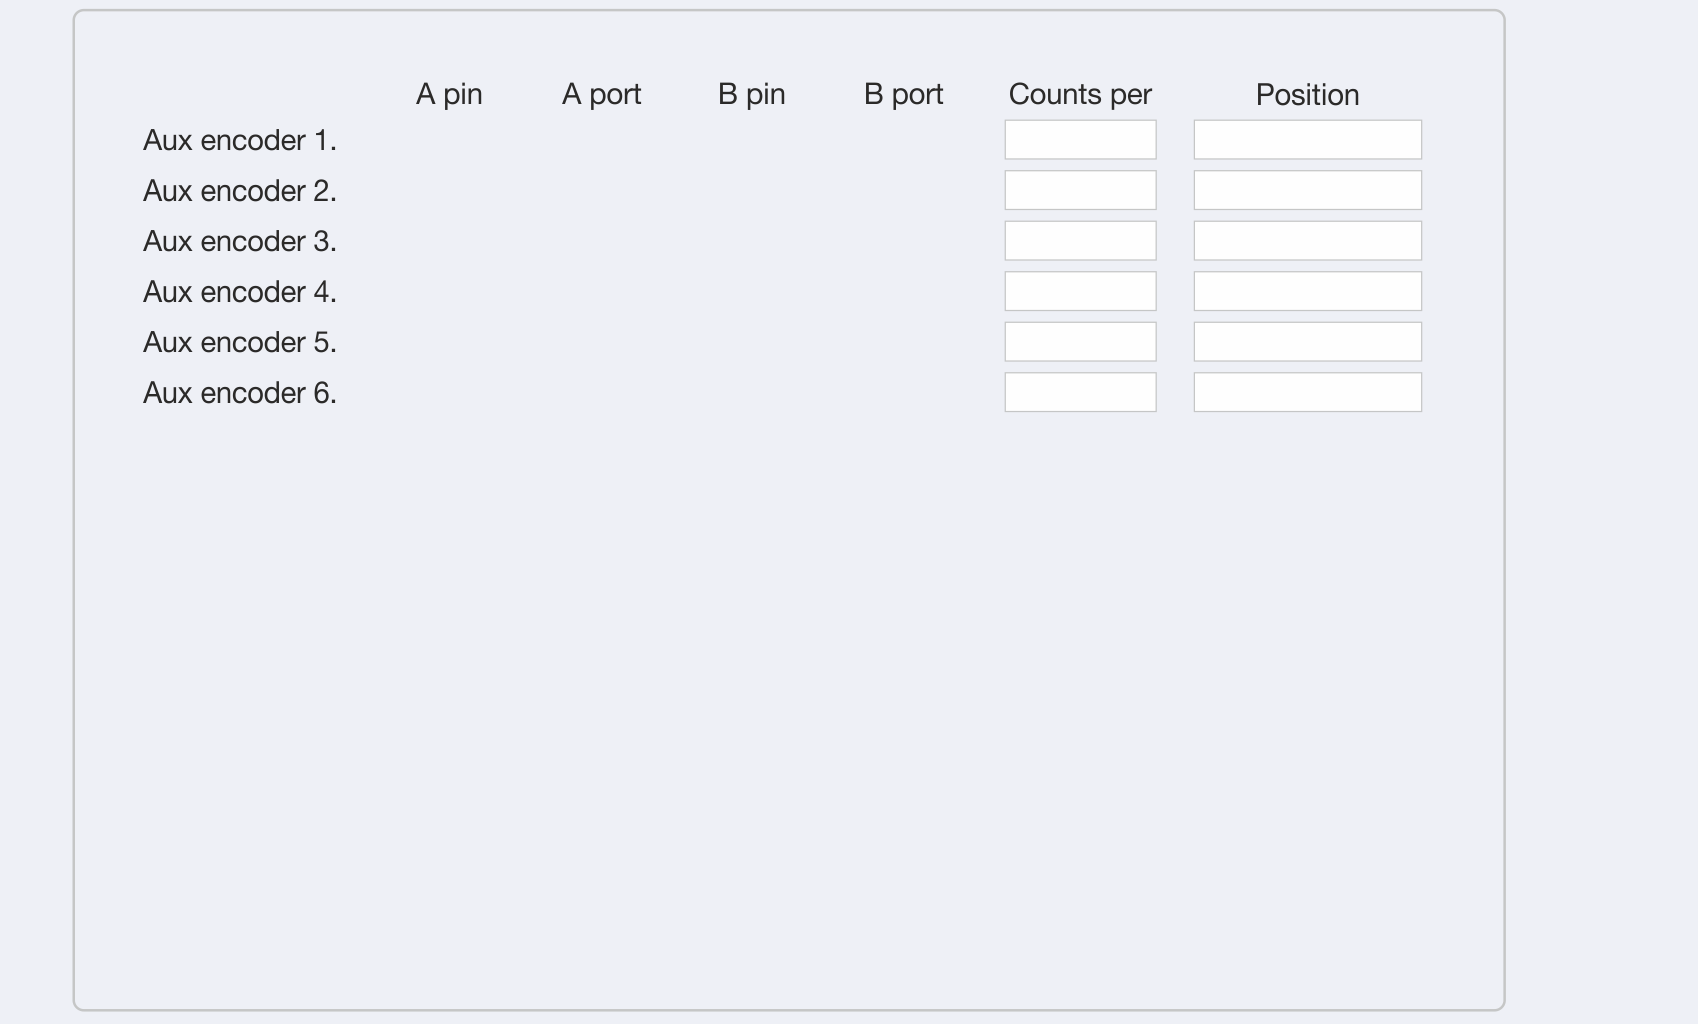The height and width of the screenshot is (1024, 1698).
Task: Focus Position input for Aux encoder 3
Action: tap(1307, 241)
